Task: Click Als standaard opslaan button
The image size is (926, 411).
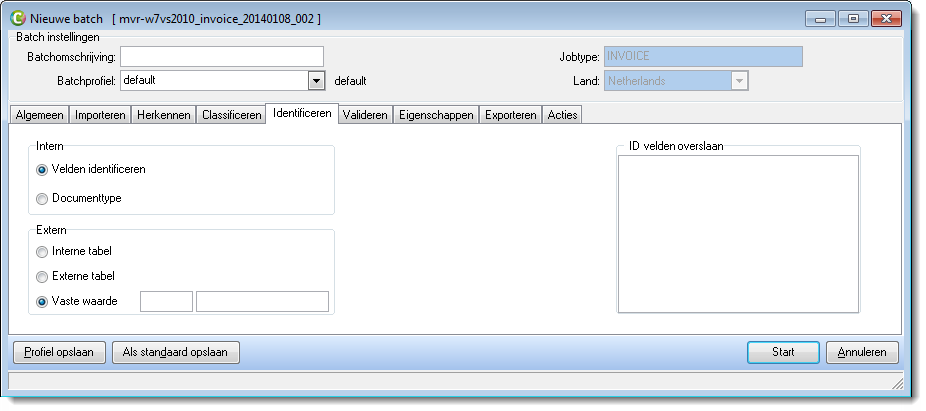Action: [175, 353]
